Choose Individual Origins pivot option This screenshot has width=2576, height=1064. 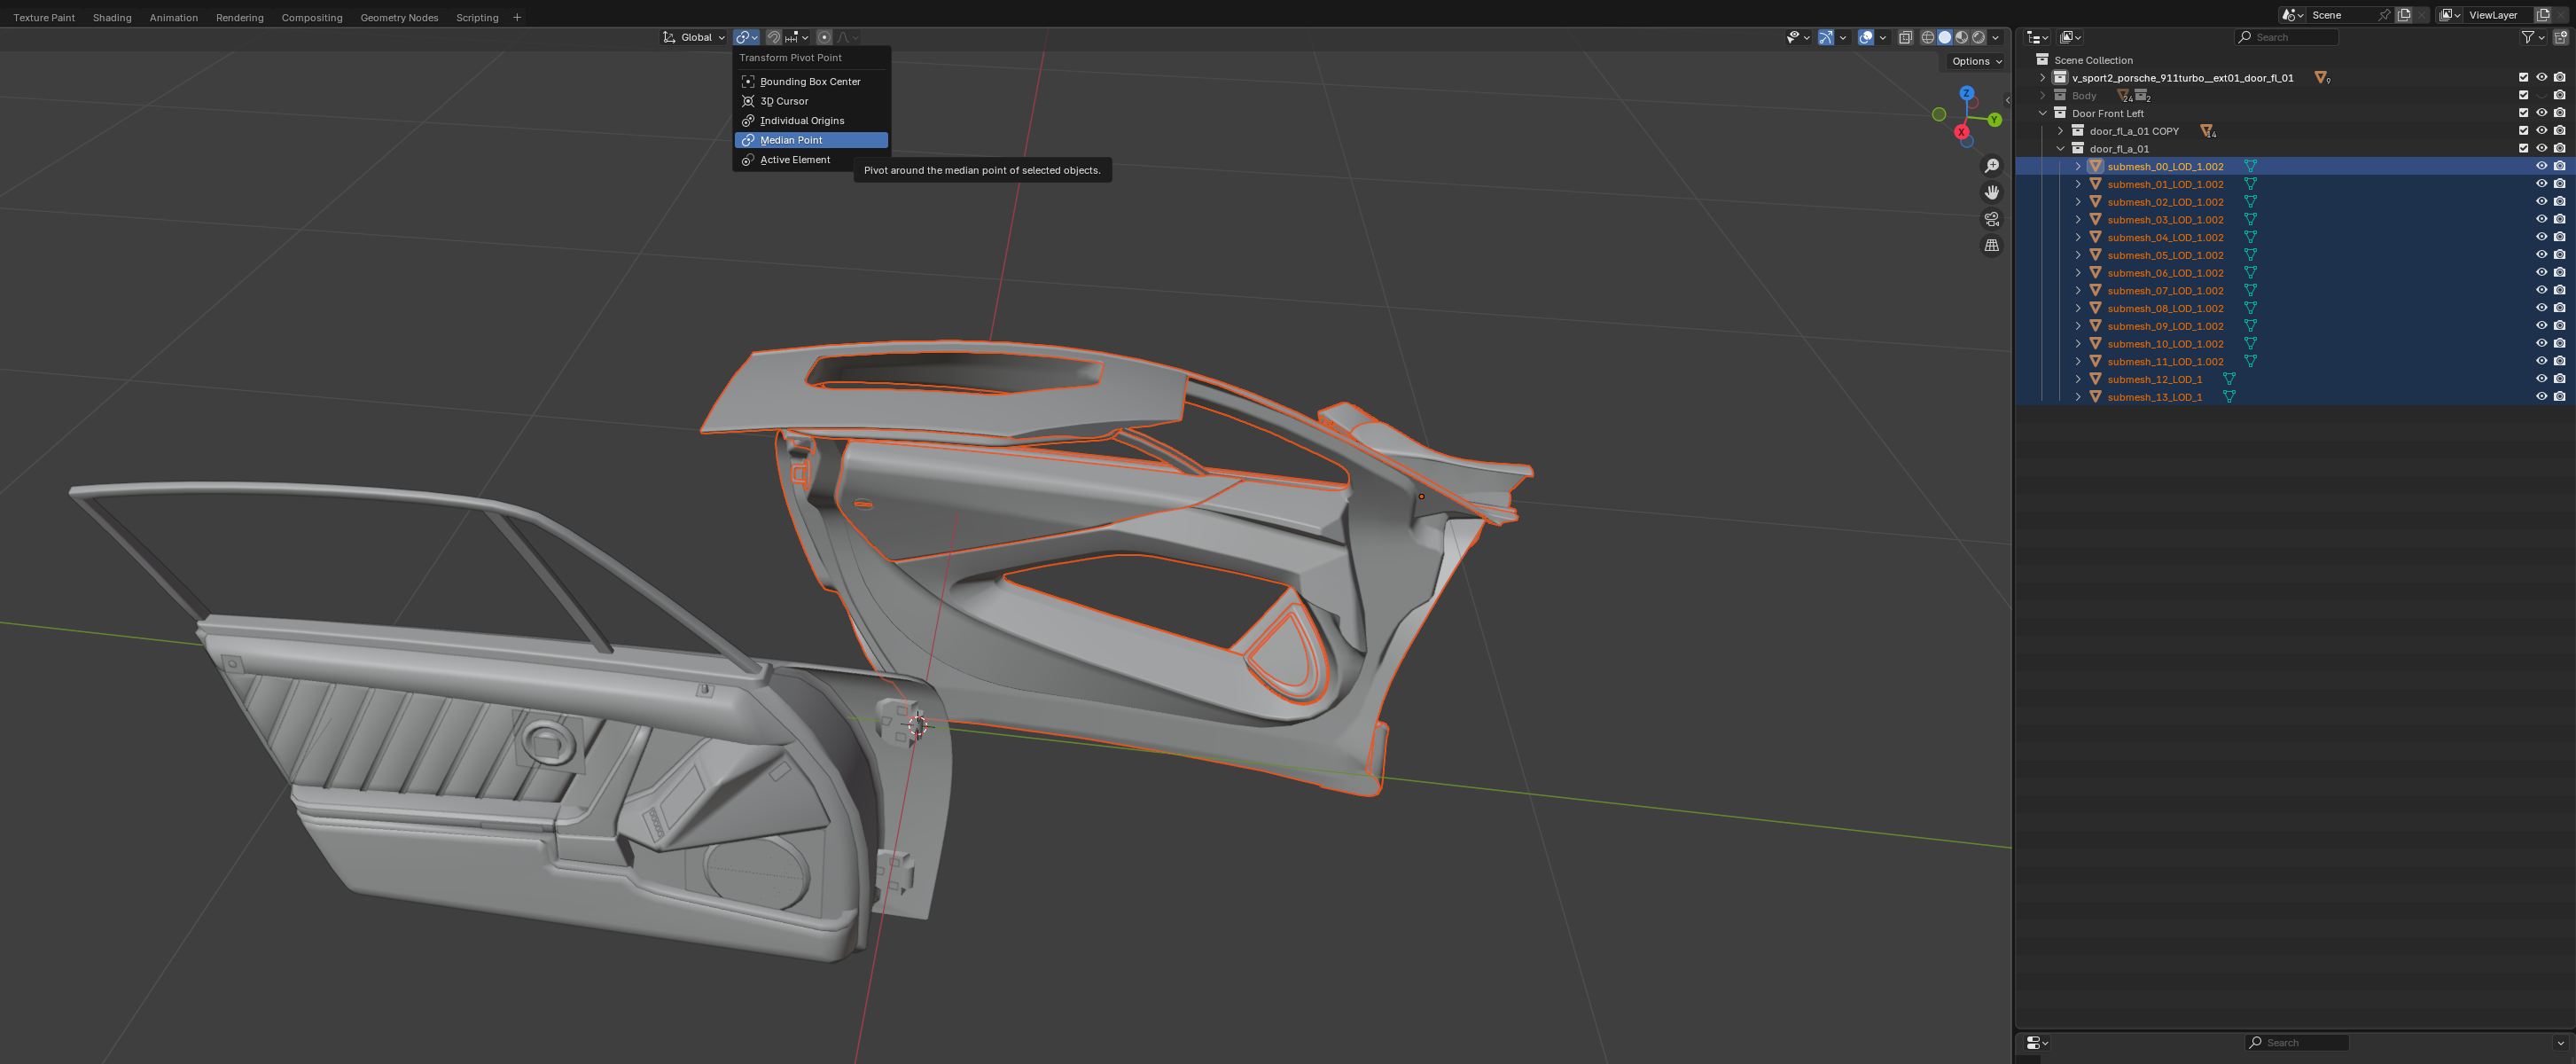(x=801, y=120)
